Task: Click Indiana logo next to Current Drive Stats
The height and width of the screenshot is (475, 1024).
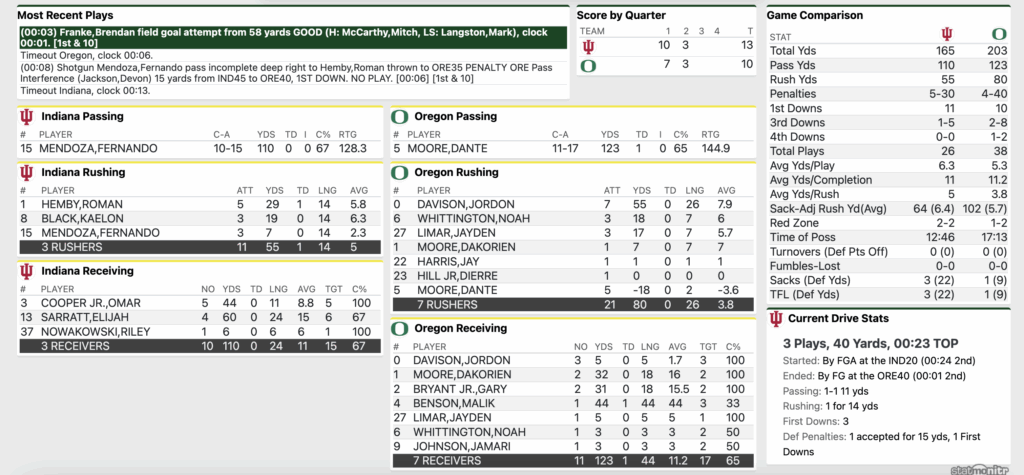Action: tap(776, 319)
